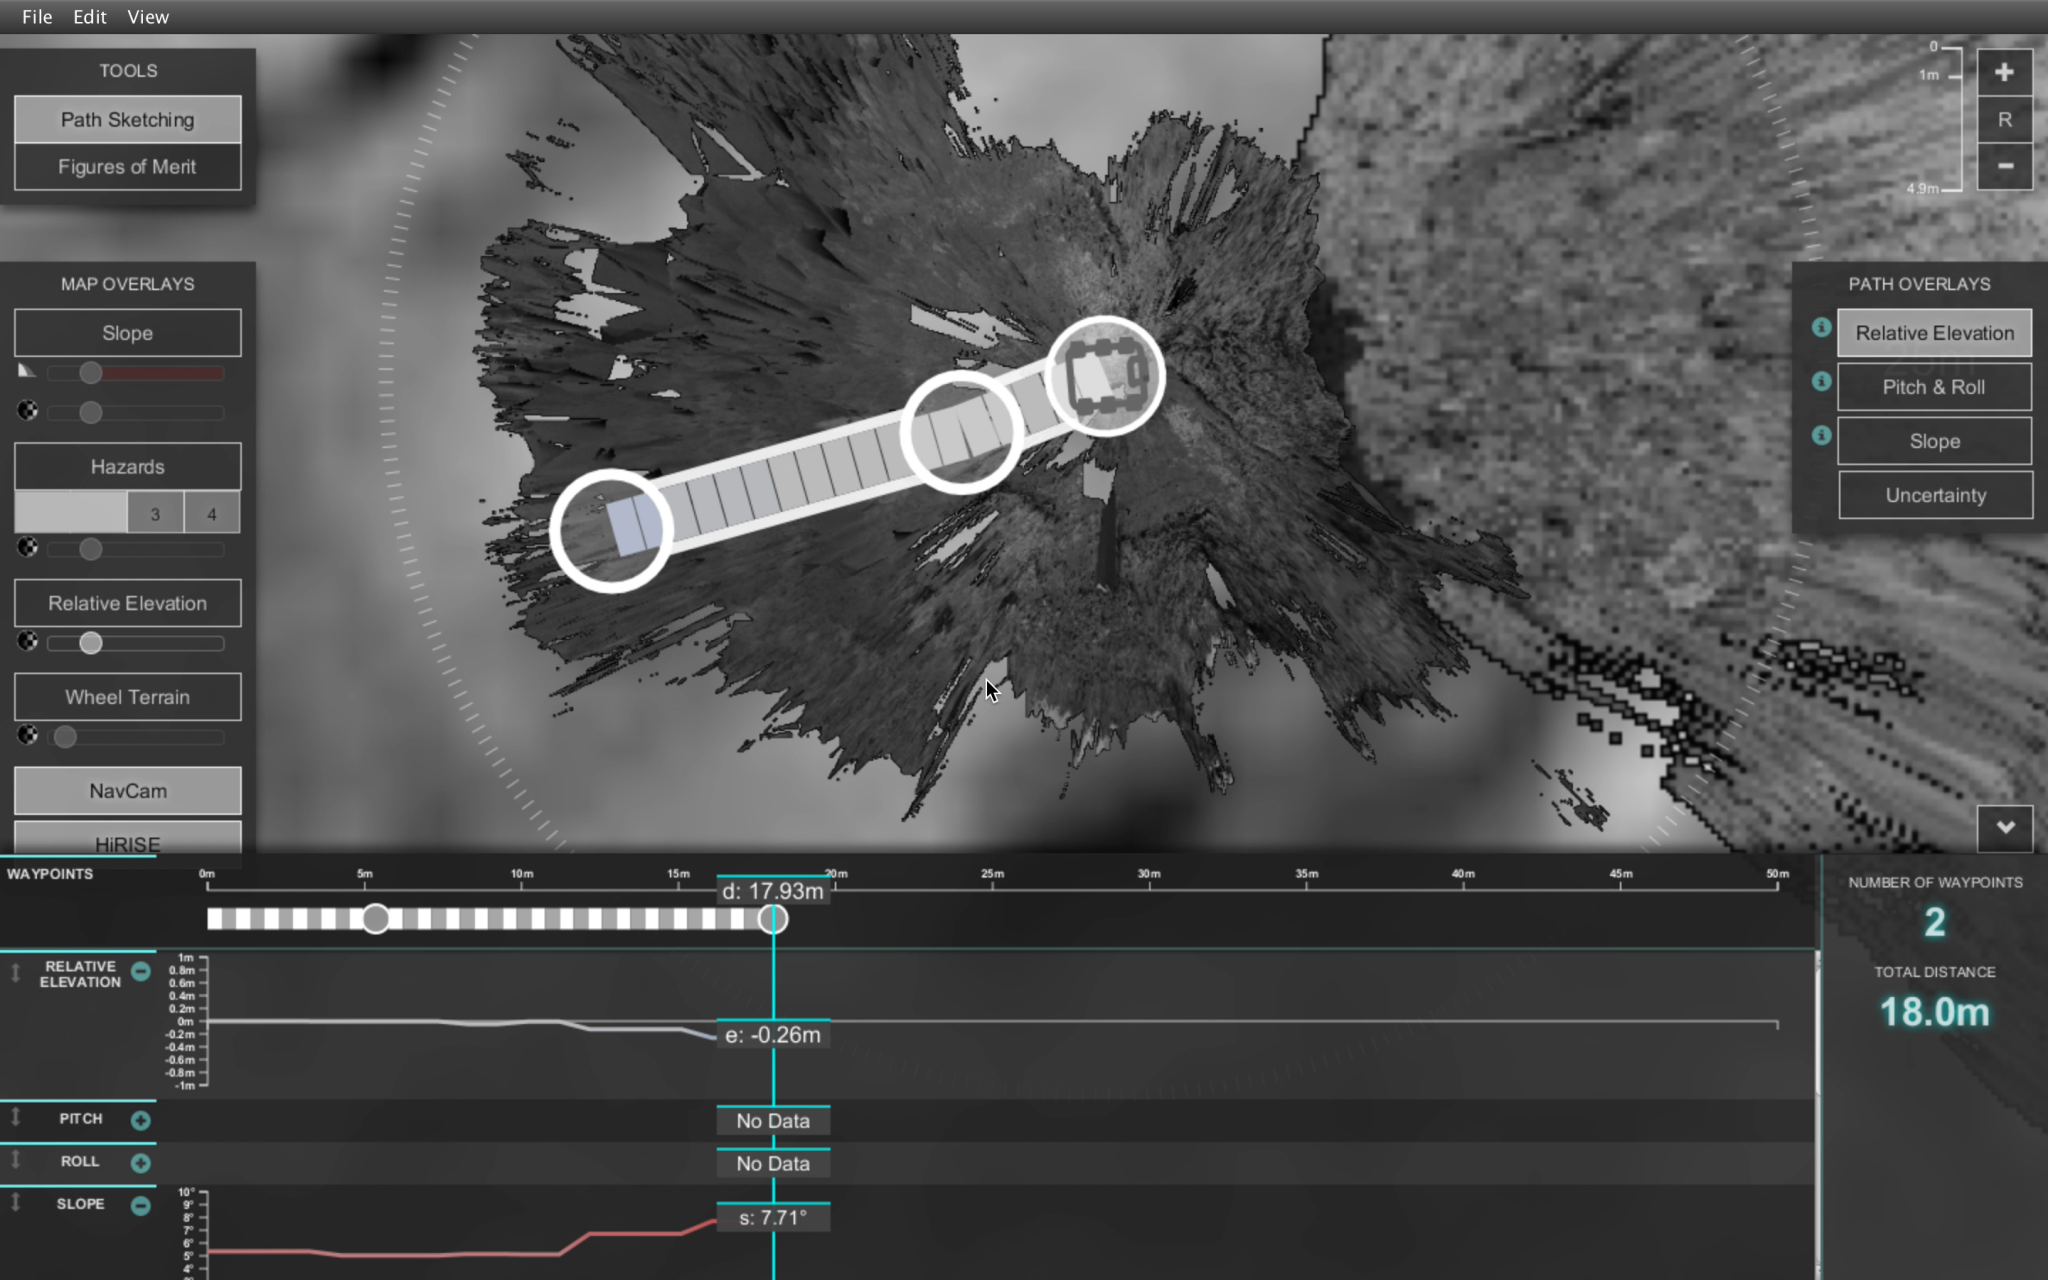The width and height of the screenshot is (2048, 1280).
Task: Click the Relative Elevation opacity slider handle
Action: [x=91, y=643]
